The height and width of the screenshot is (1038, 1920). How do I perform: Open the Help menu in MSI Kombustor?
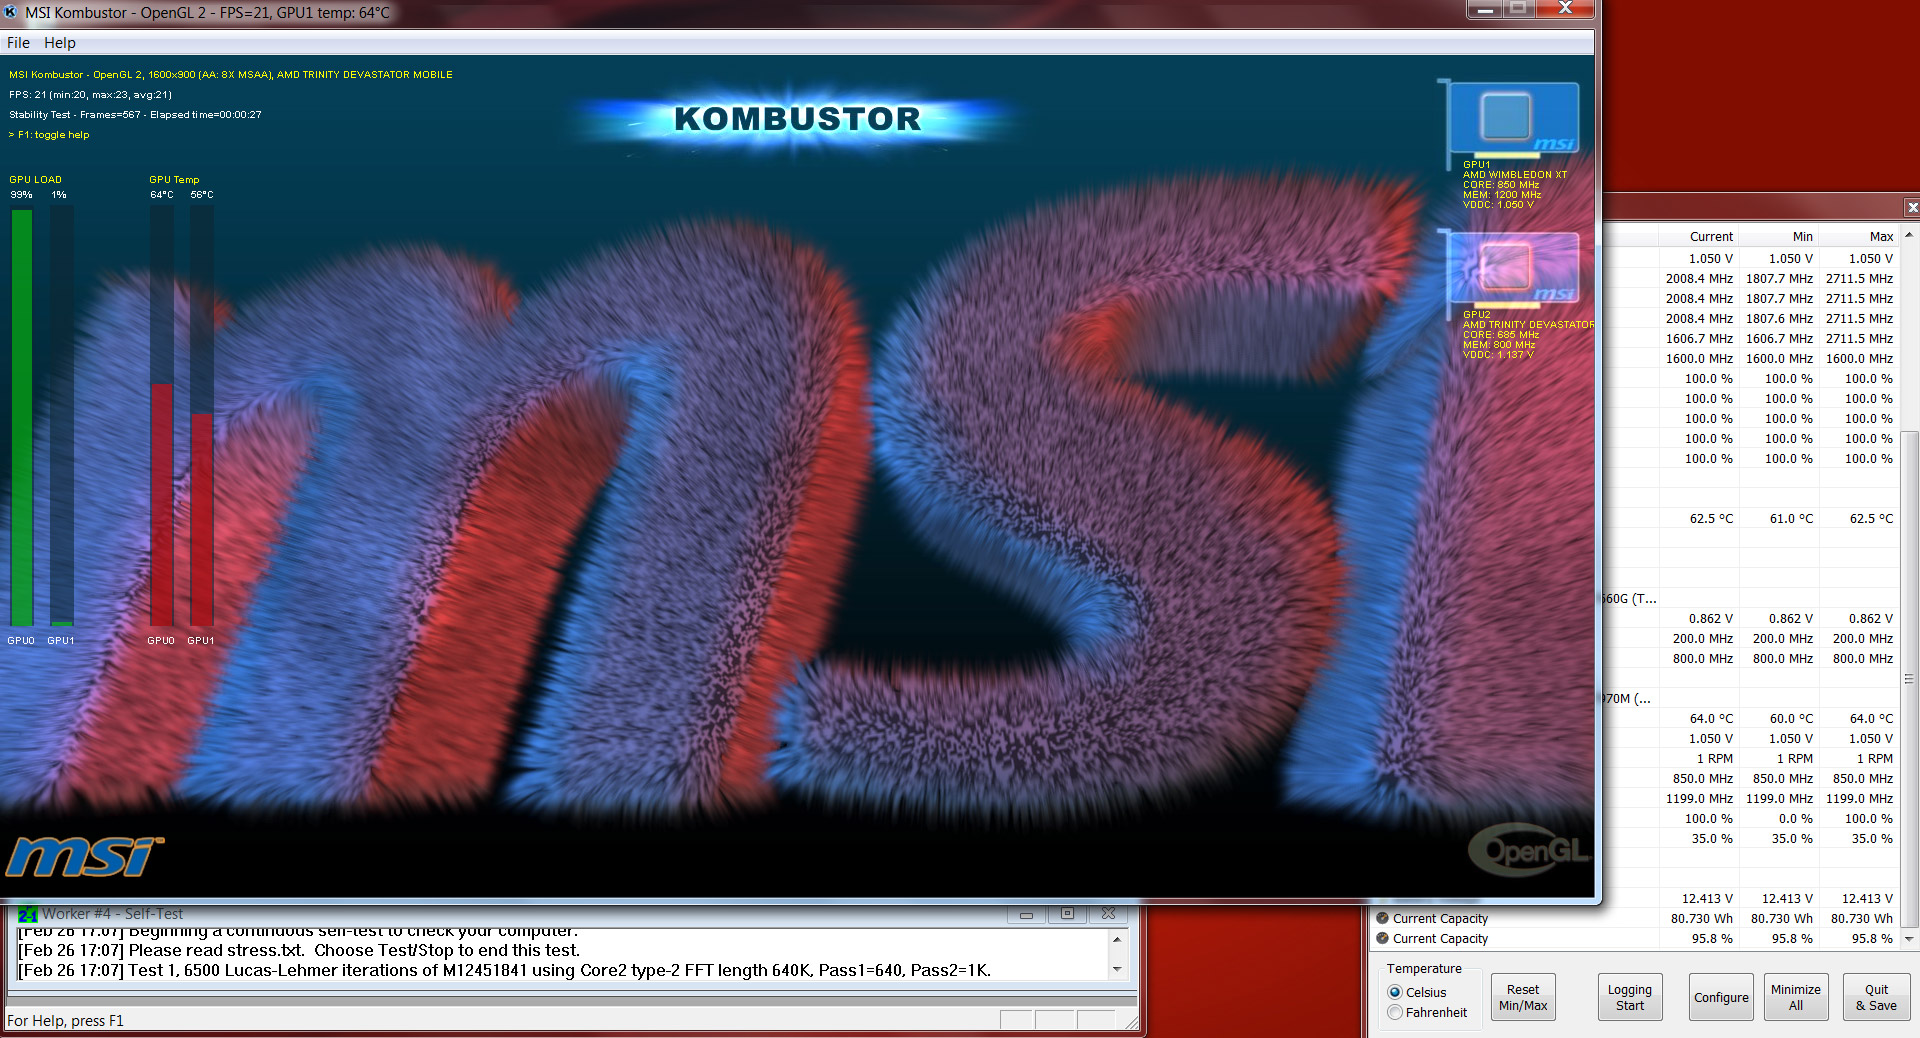pos(60,43)
